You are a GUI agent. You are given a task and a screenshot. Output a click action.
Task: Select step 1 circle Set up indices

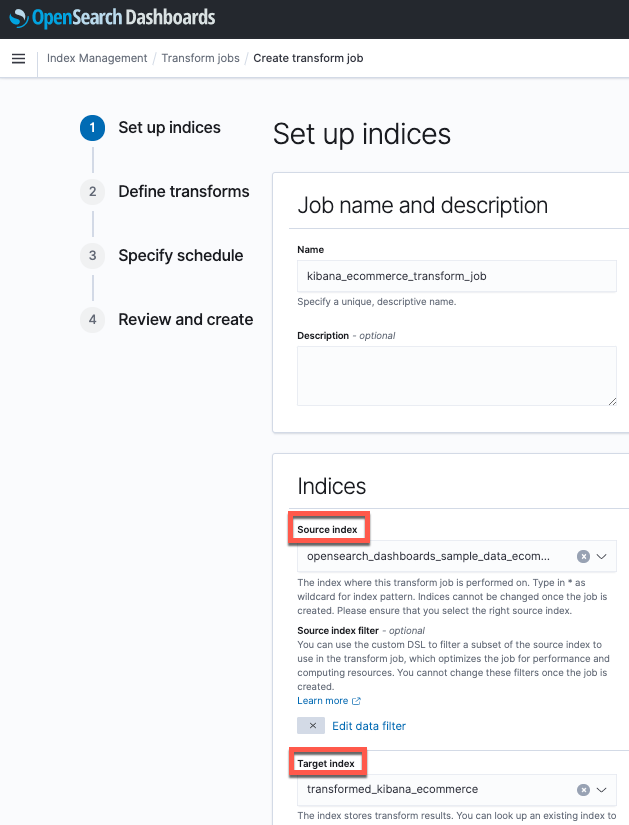coord(93,128)
